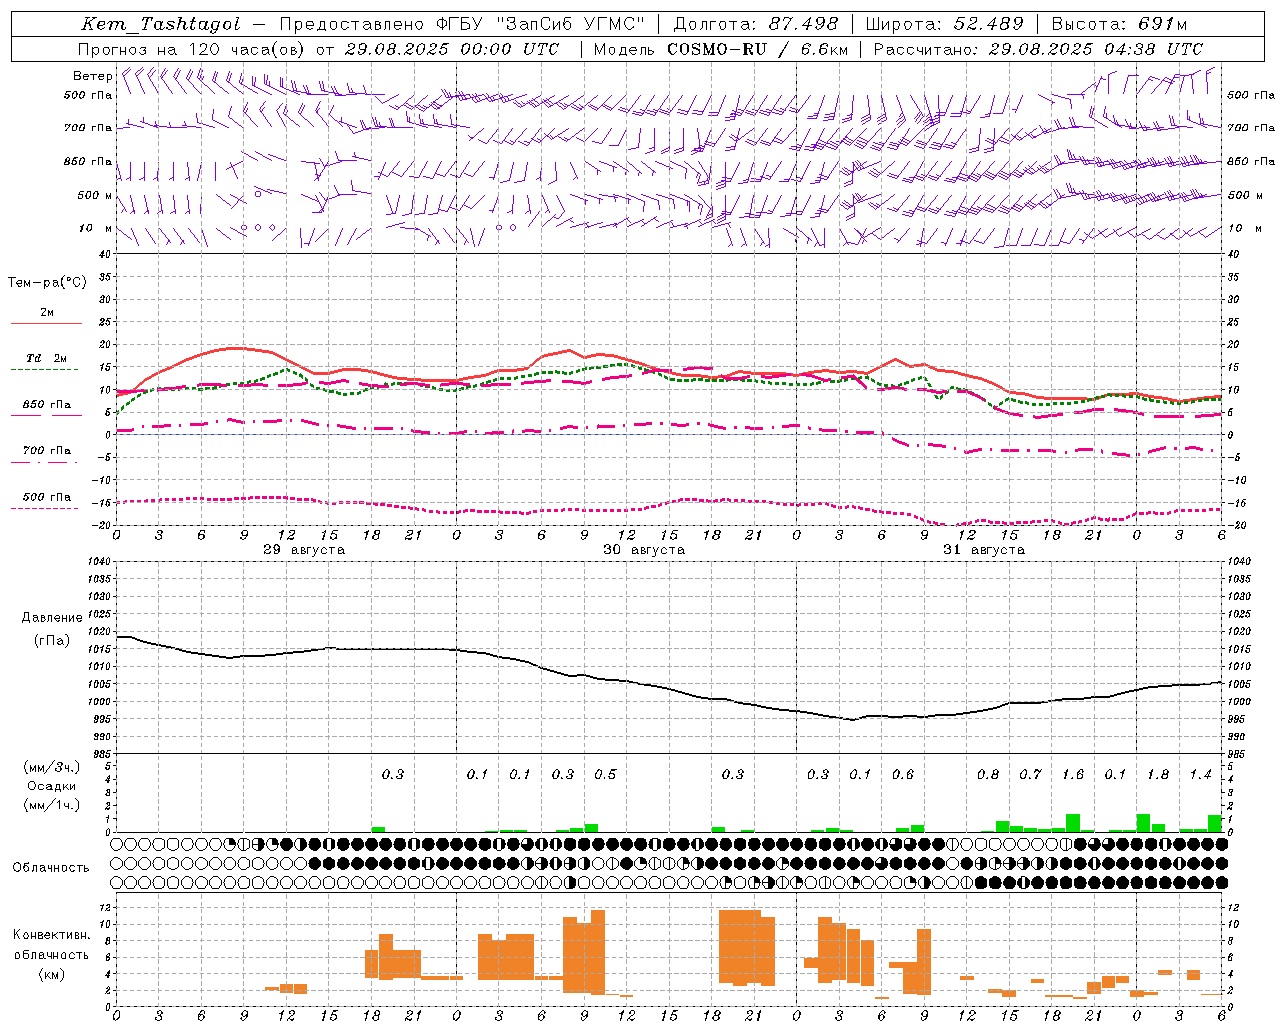Click the Давление panel label
The width and height of the screenshot is (1280, 1024).
coord(52,618)
